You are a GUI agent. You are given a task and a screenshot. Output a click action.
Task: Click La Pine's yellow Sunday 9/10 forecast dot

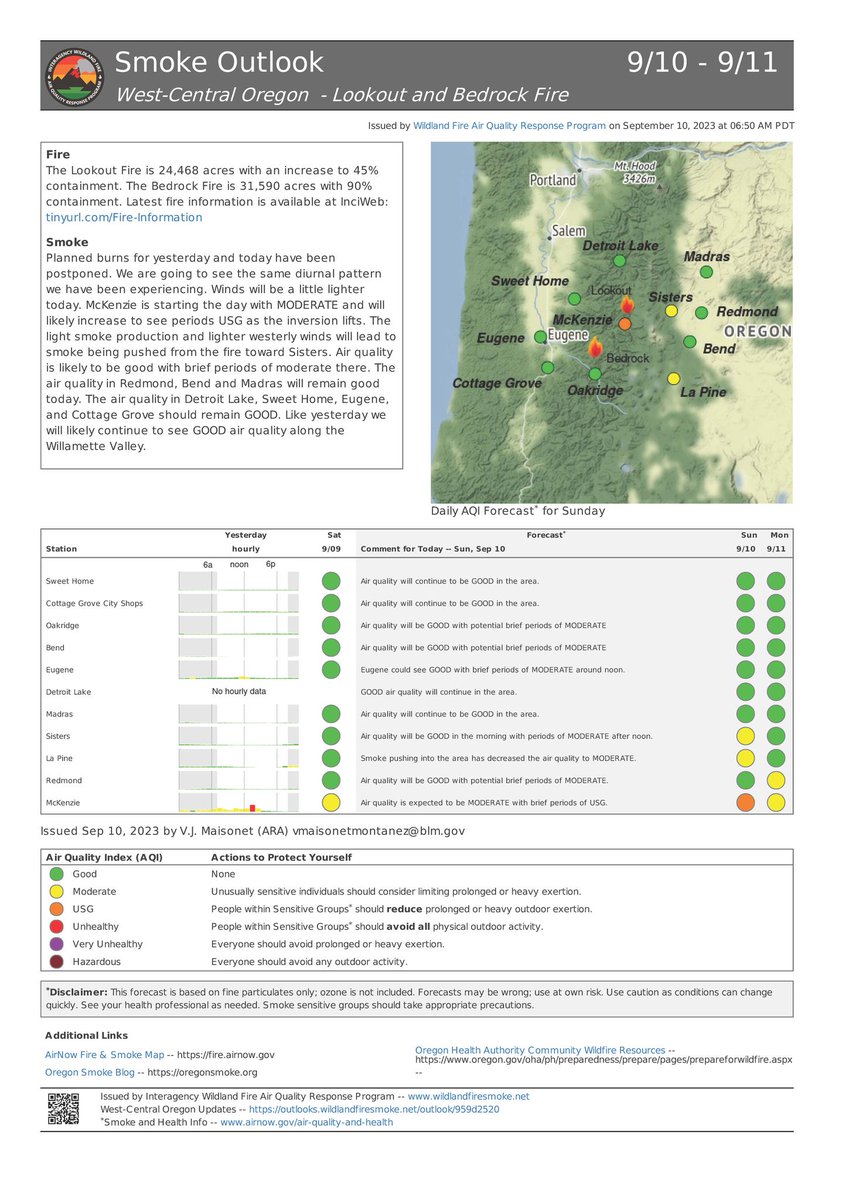coord(745,758)
